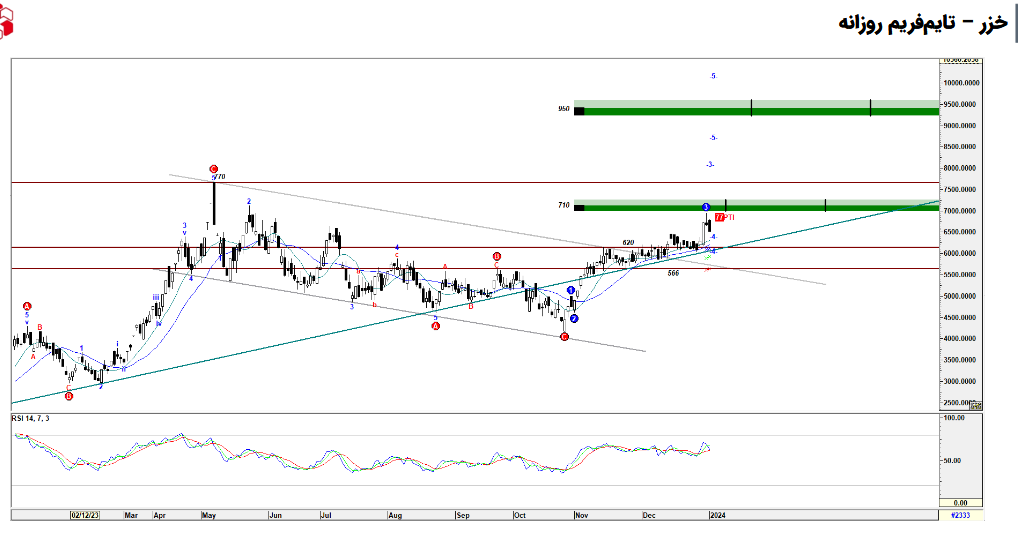
Task: Click the 02/12/23 date label
Action: tap(85, 515)
